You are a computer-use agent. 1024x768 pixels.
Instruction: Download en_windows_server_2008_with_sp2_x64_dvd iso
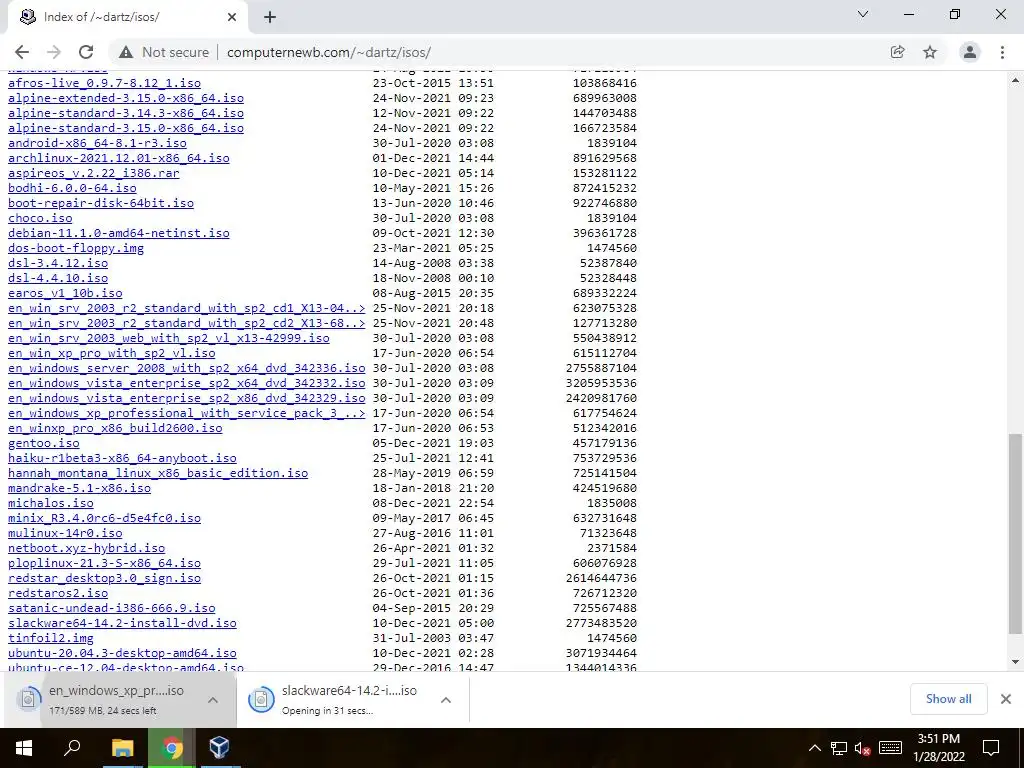click(x=187, y=368)
